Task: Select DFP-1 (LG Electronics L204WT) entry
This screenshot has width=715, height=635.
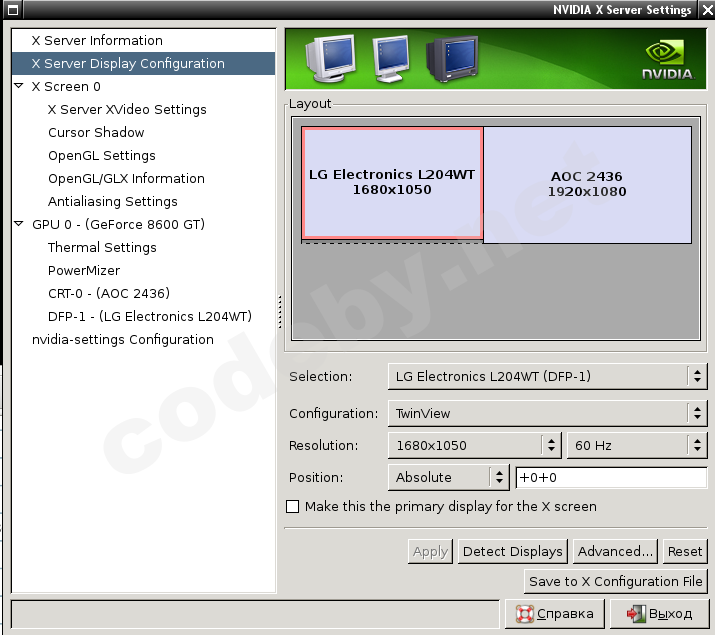Action: pos(150,316)
